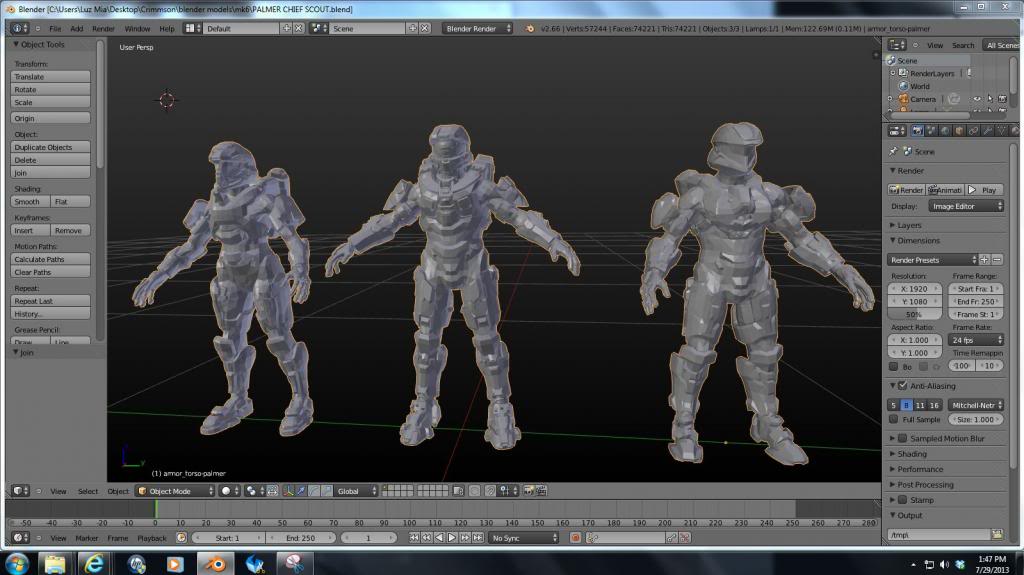Open the Render Presets dropdown

pyautogui.click(x=932, y=260)
